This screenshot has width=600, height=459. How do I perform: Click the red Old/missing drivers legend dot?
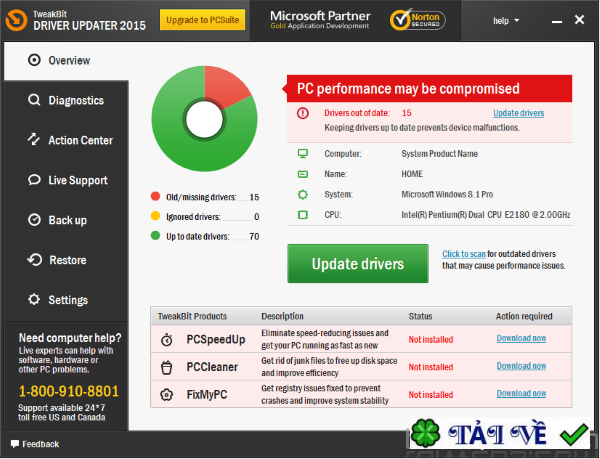click(155, 197)
